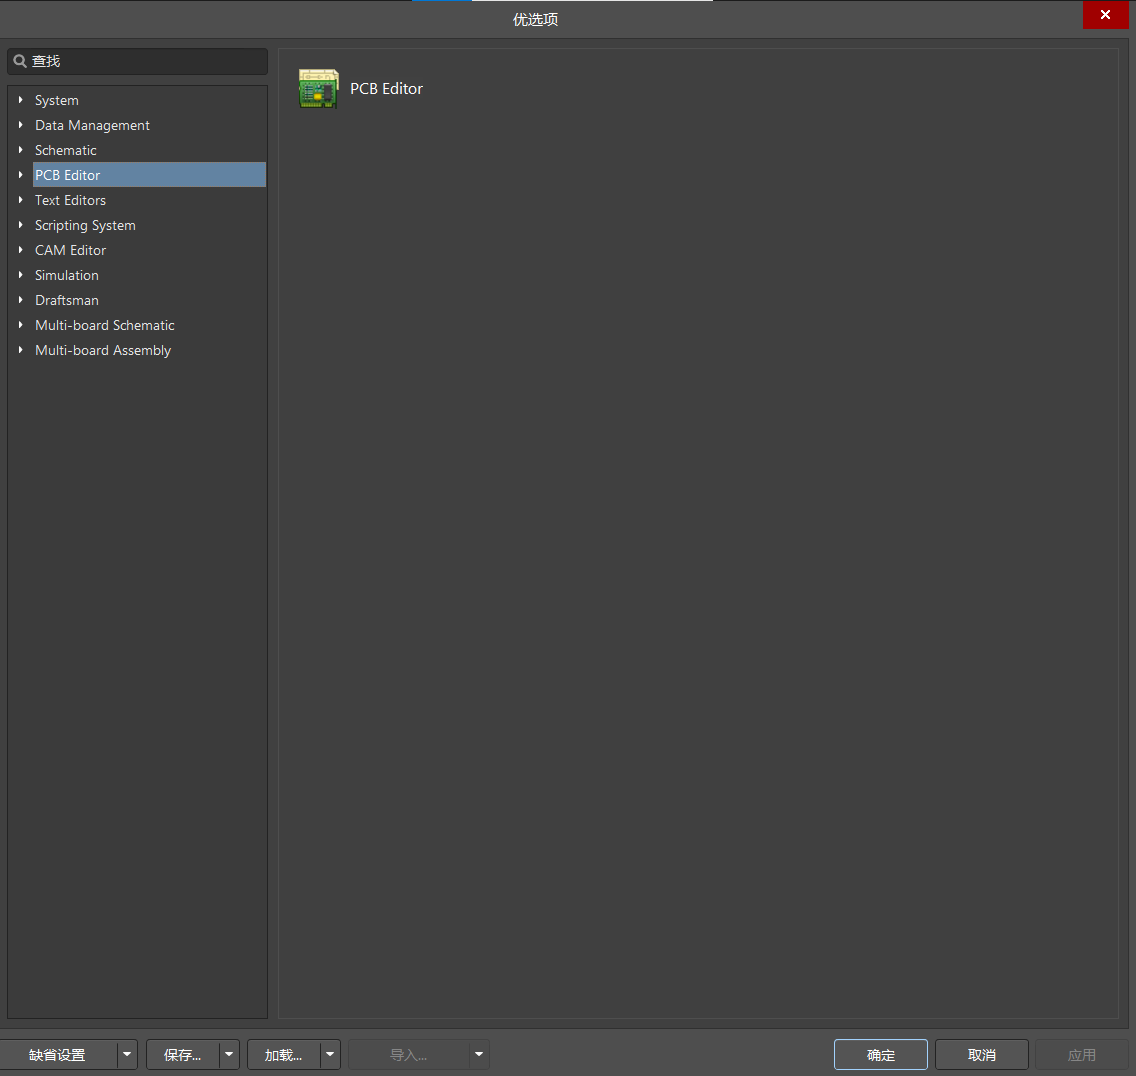This screenshot has width=1136, height=1076.
Task: Close the 优选项 dialog
Action: [1106, 14]
